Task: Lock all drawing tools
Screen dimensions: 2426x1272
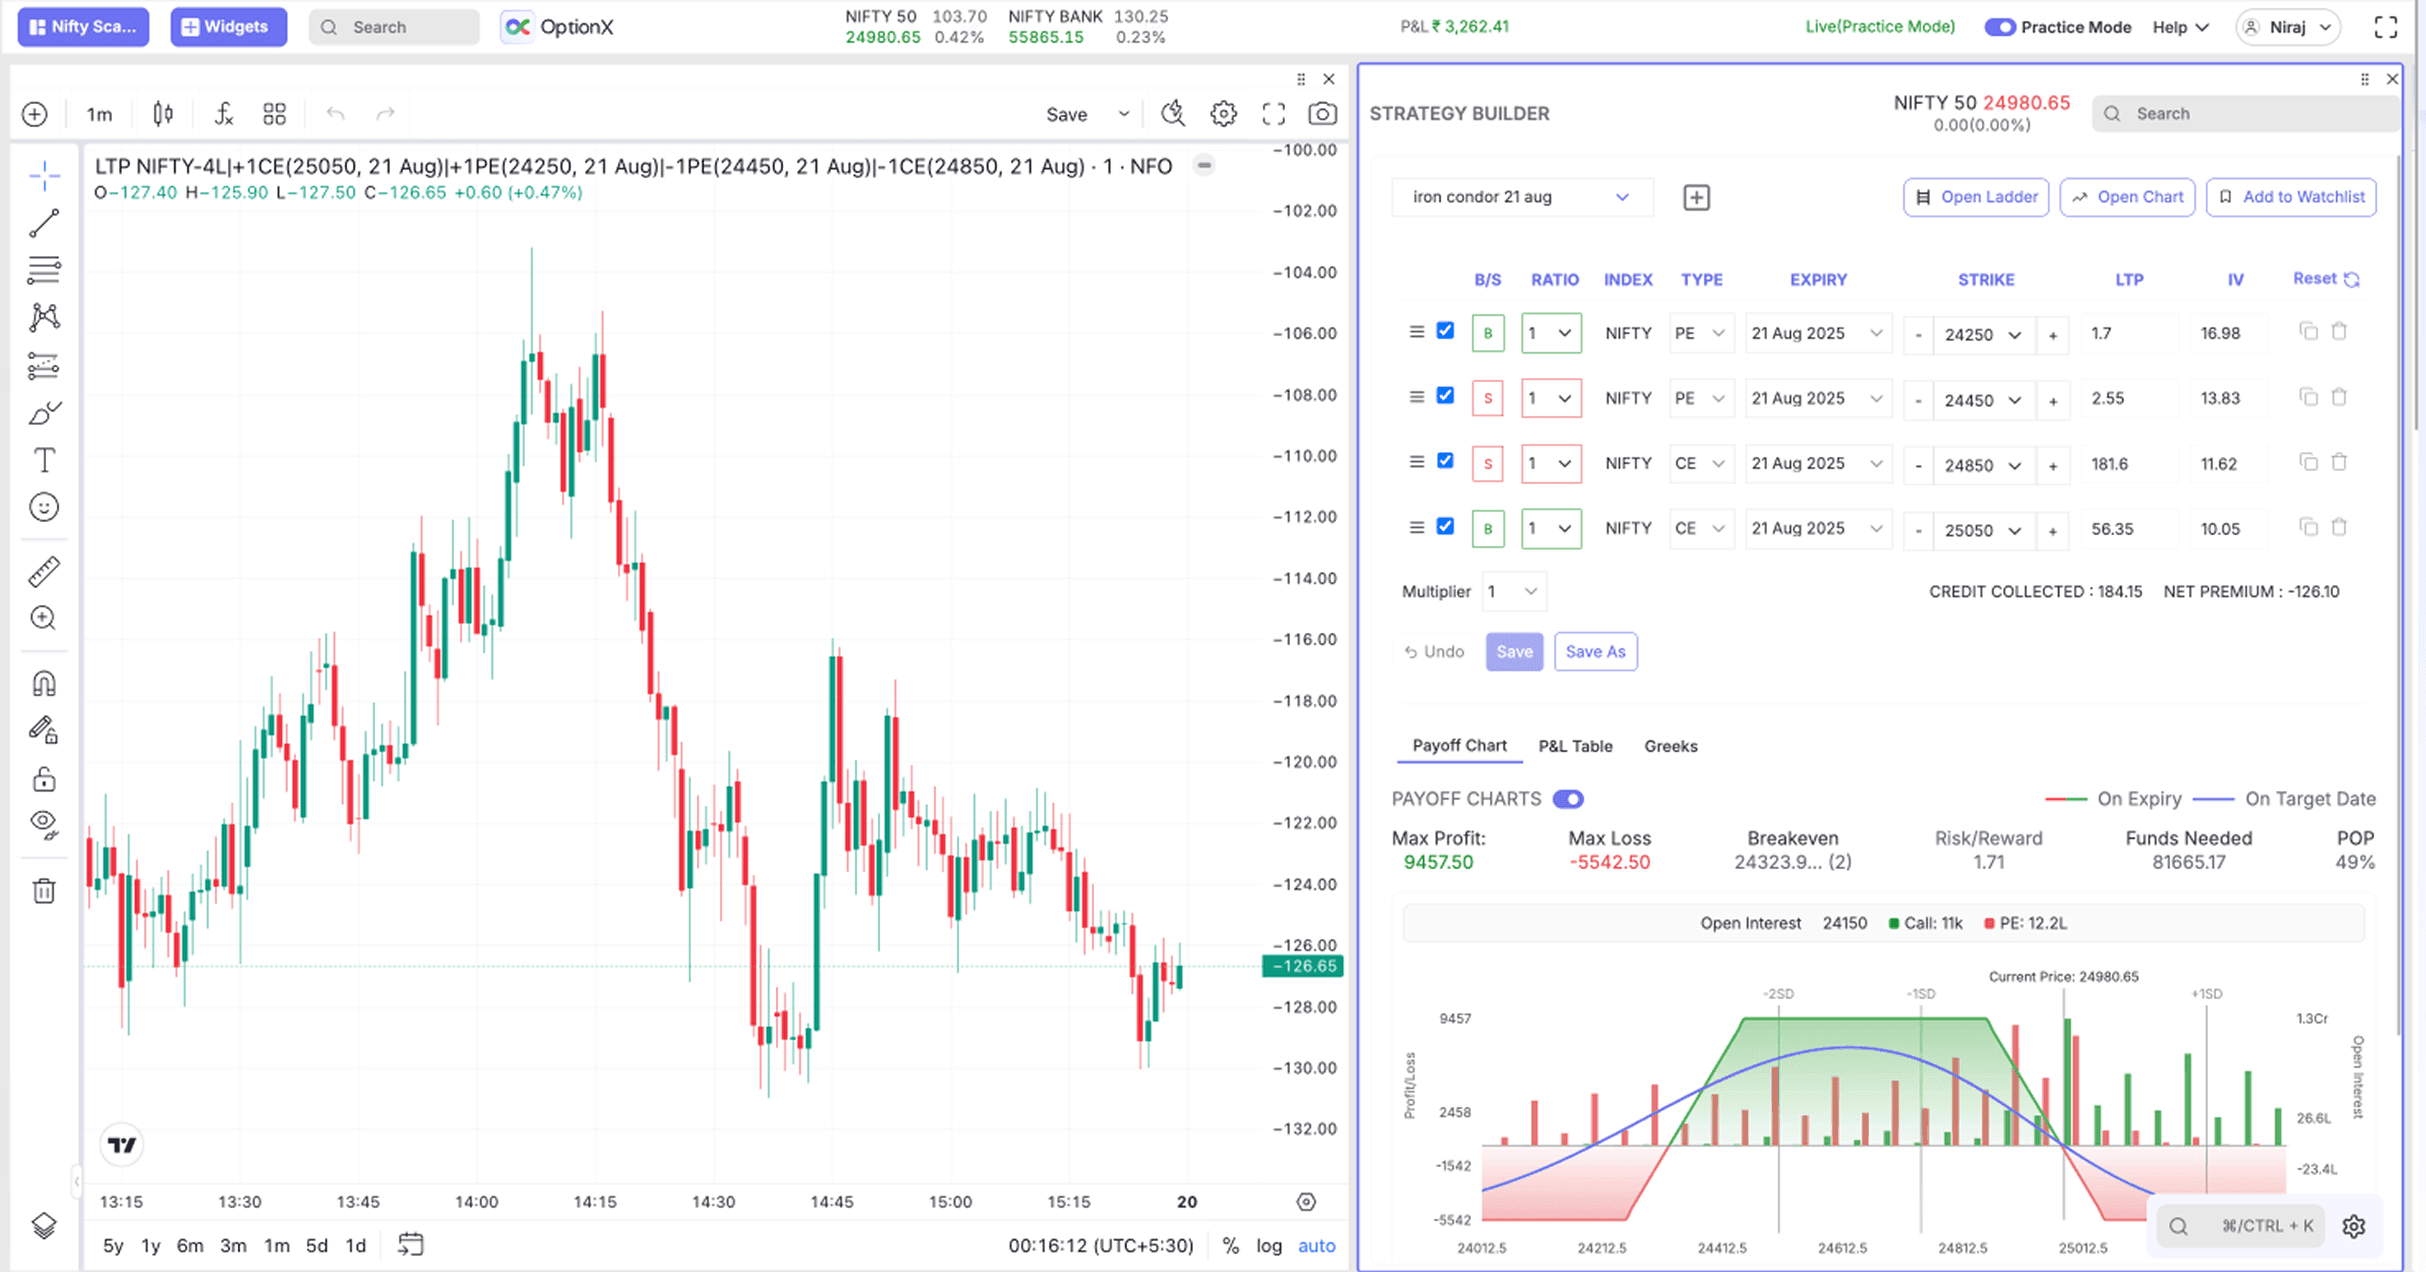Action: tap(44, 778)
